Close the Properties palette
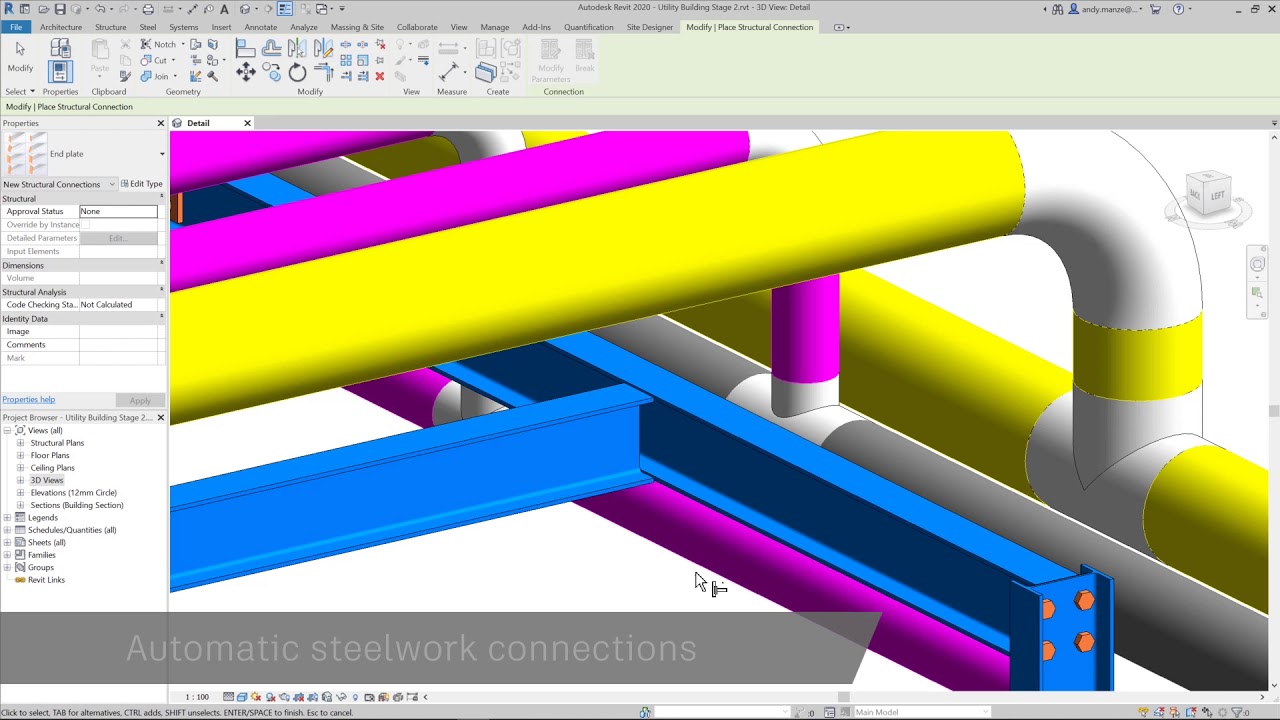Image resolution: width=1280 pixels, height=720 pixels. [x=160, y=123]
